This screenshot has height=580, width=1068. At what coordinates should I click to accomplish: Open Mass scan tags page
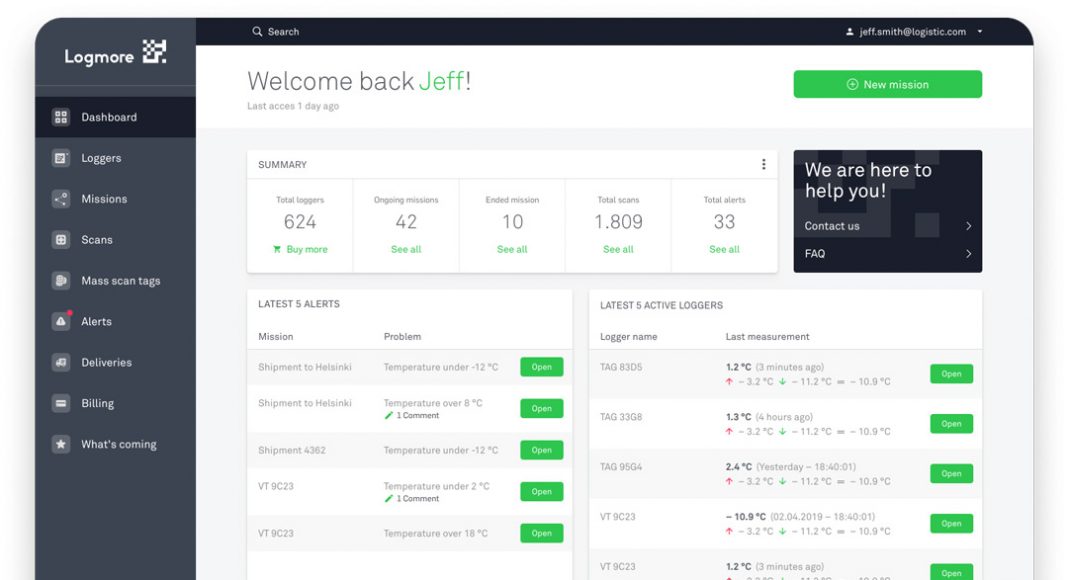[116, 280]
